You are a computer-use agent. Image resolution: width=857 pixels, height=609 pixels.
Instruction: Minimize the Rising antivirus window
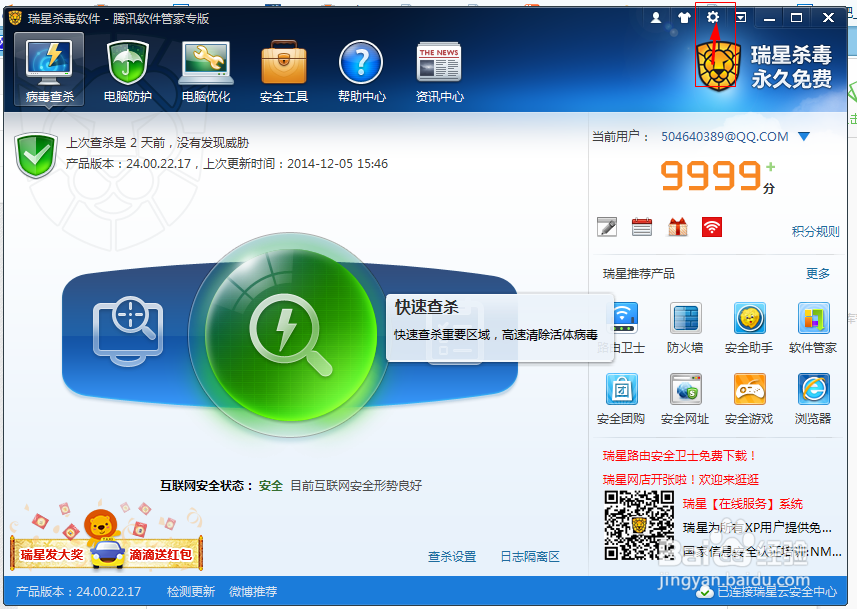[x=770, y=18]
